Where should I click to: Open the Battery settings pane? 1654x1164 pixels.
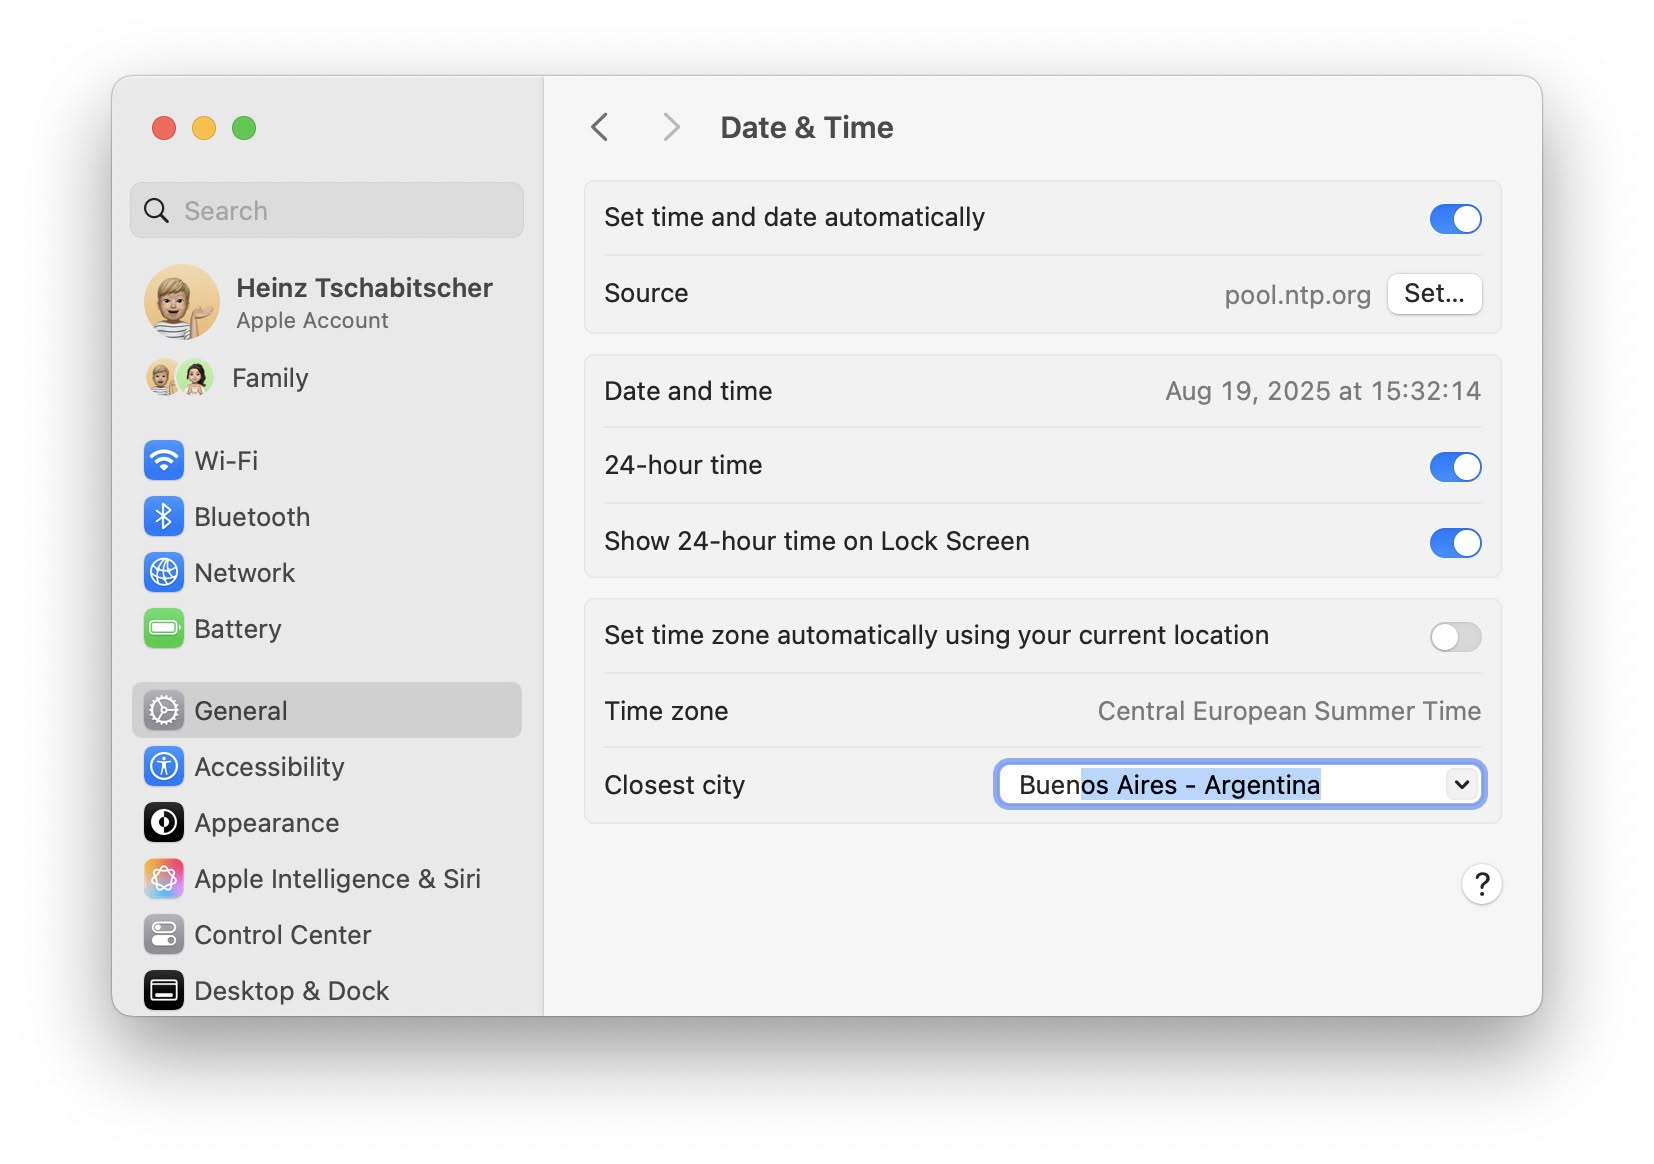[x=327, y=629]
